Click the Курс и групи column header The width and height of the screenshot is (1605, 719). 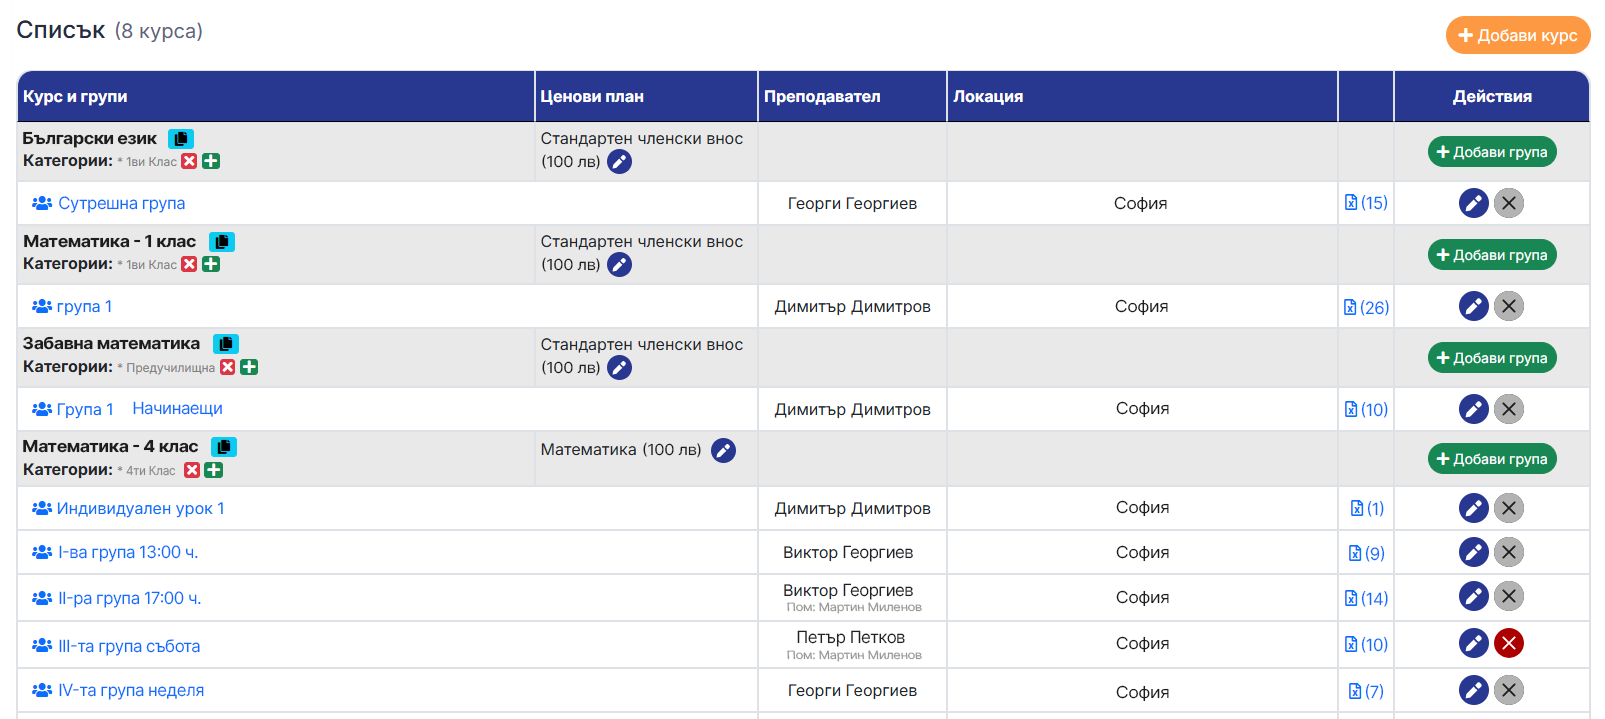75,97
